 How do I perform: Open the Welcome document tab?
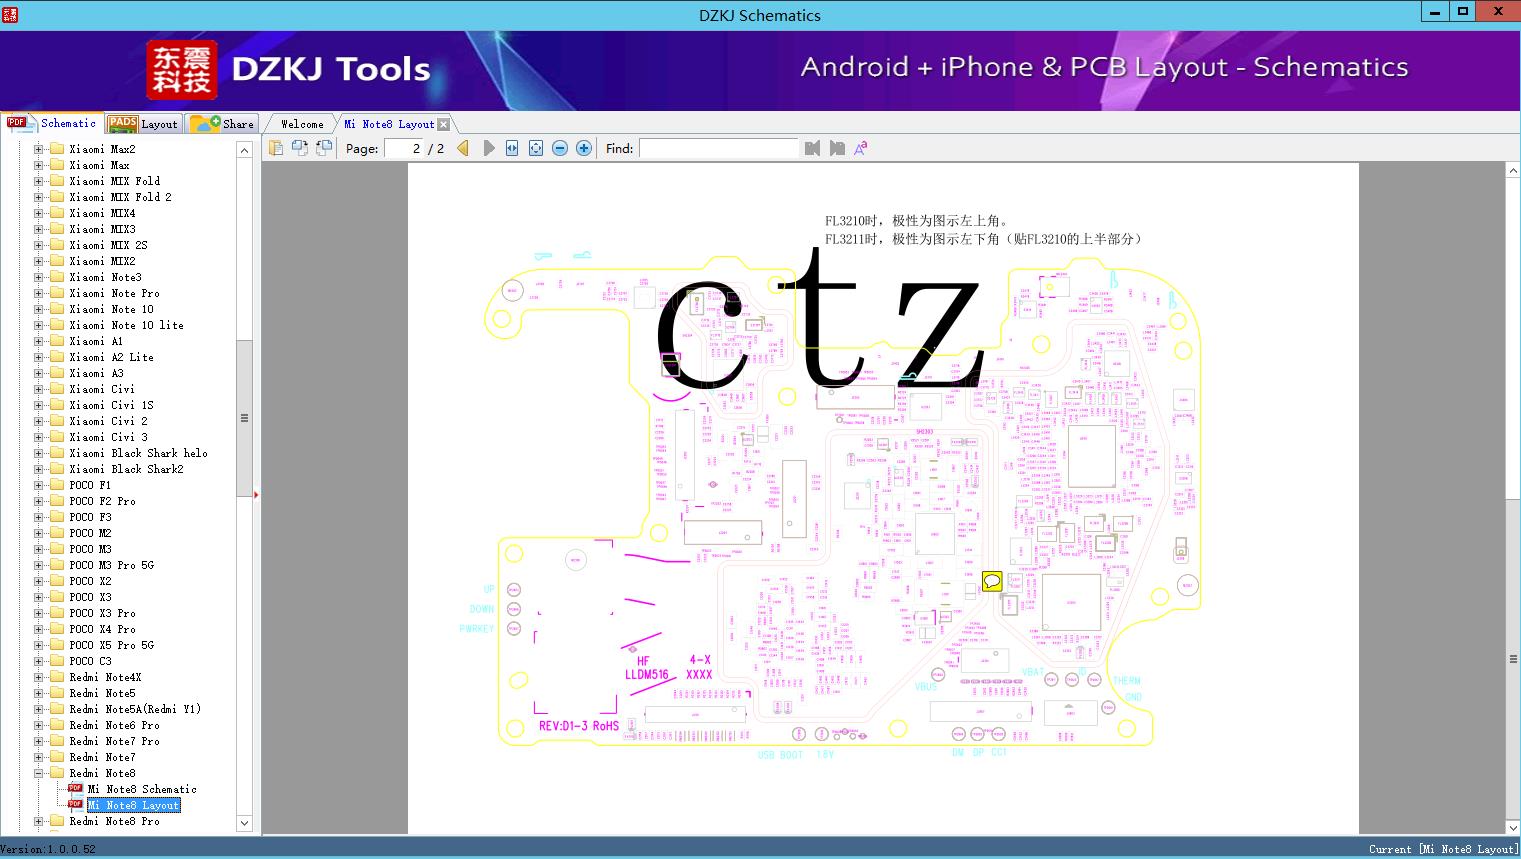pyautogui.click(x=302, y=124)
